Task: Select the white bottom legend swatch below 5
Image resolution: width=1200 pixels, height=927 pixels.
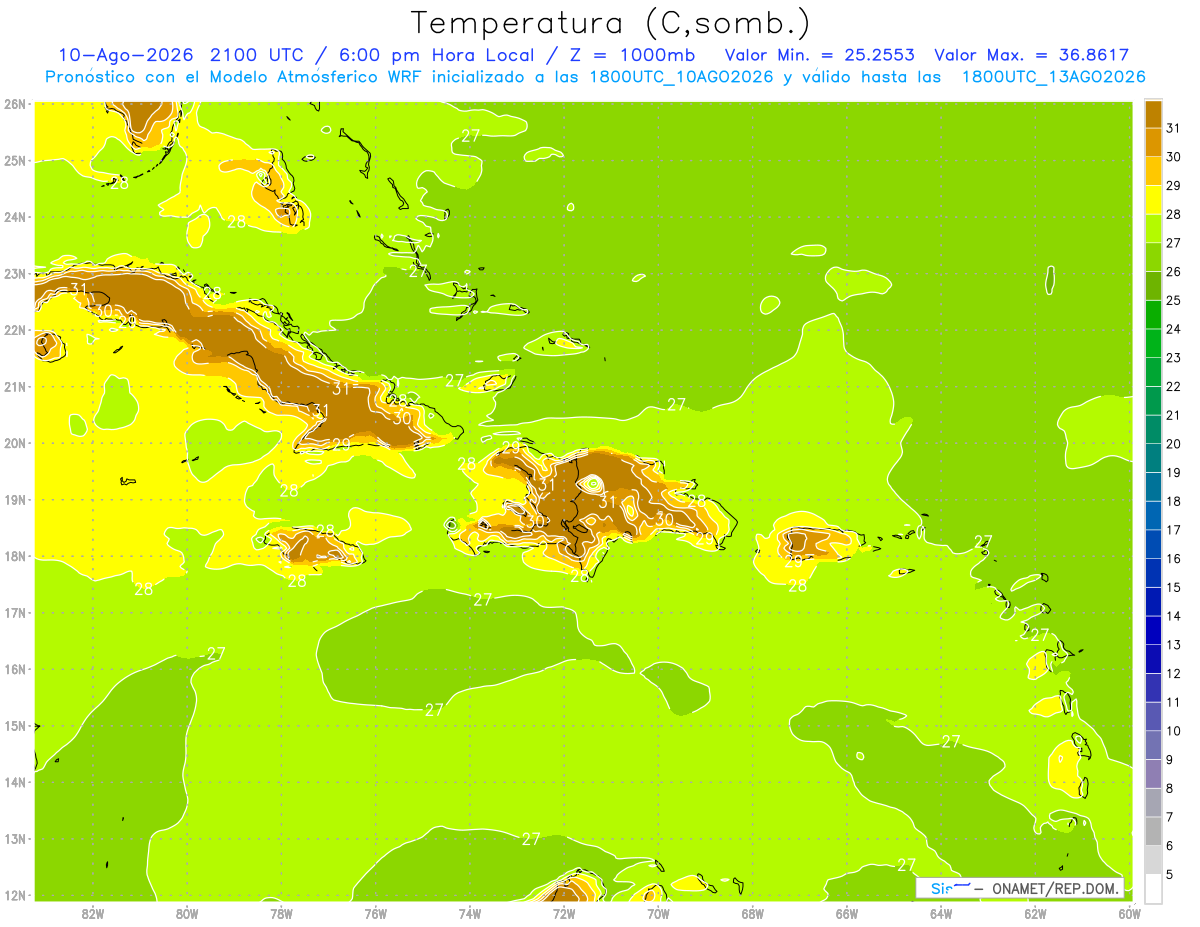Action: pyautogui.click(x=1153, y=888)
